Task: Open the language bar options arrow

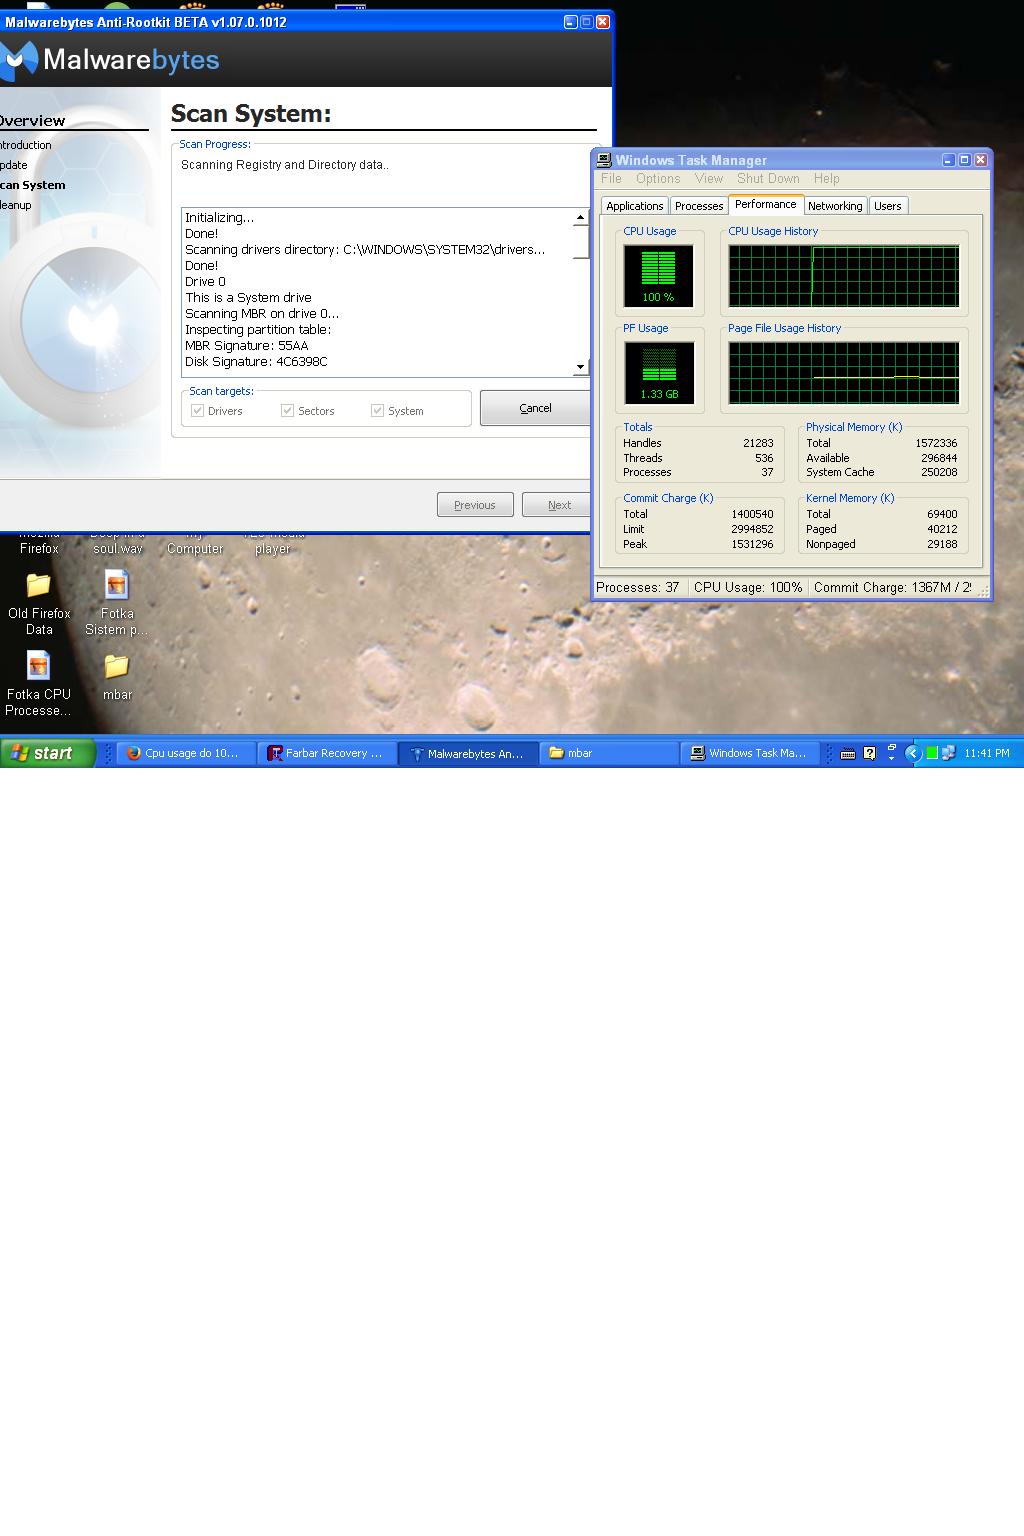Action: pos(891,759)
